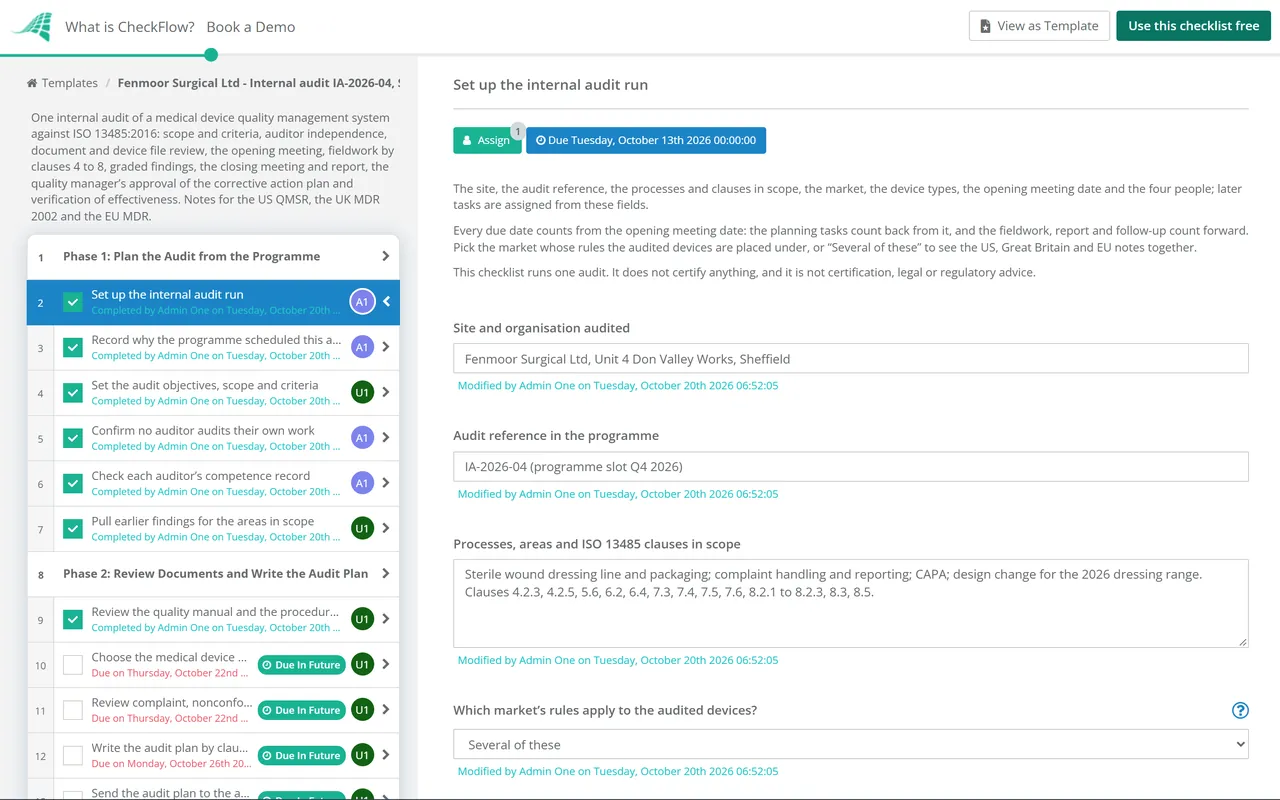Click the U1 avatar on 'Review the quality manual' row
1280x800 pixels.
(362, 619)
